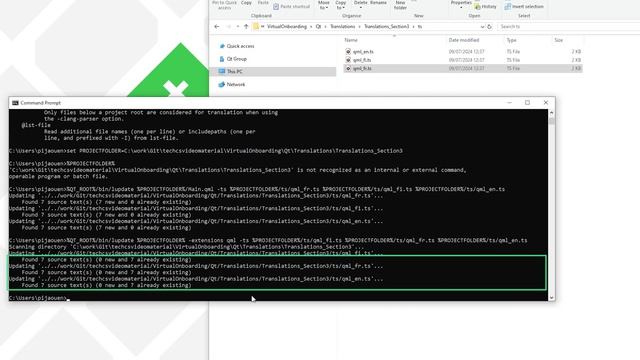
Task: Click the Command Prompt title bar icon
Action: 15,103
